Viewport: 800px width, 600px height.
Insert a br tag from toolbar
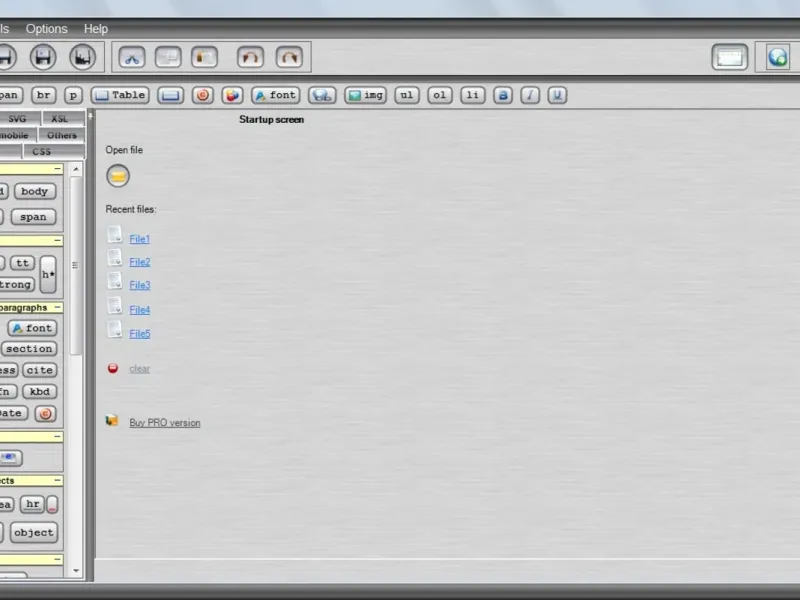coord(43,95)
